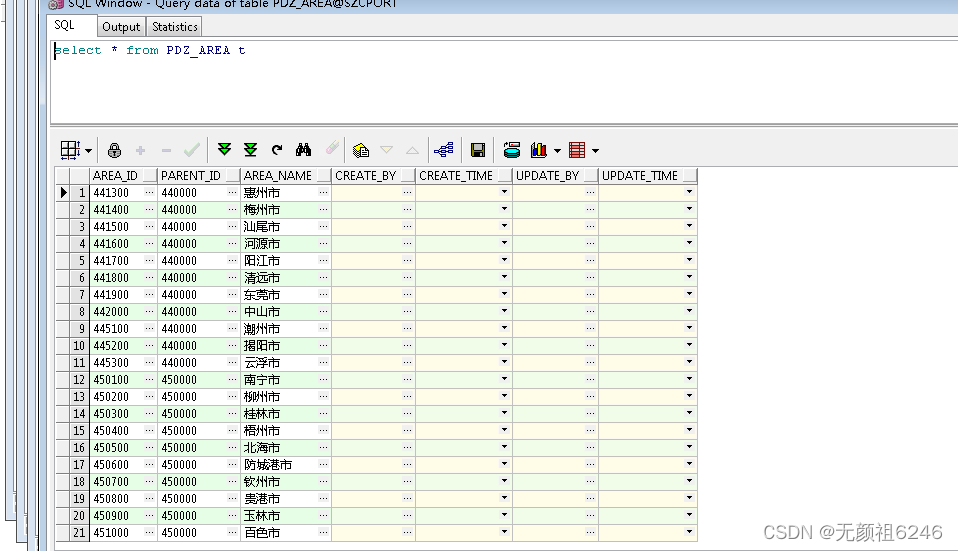Click the refresh query icon
958x551 pixels.
click(x=277, y=150)
